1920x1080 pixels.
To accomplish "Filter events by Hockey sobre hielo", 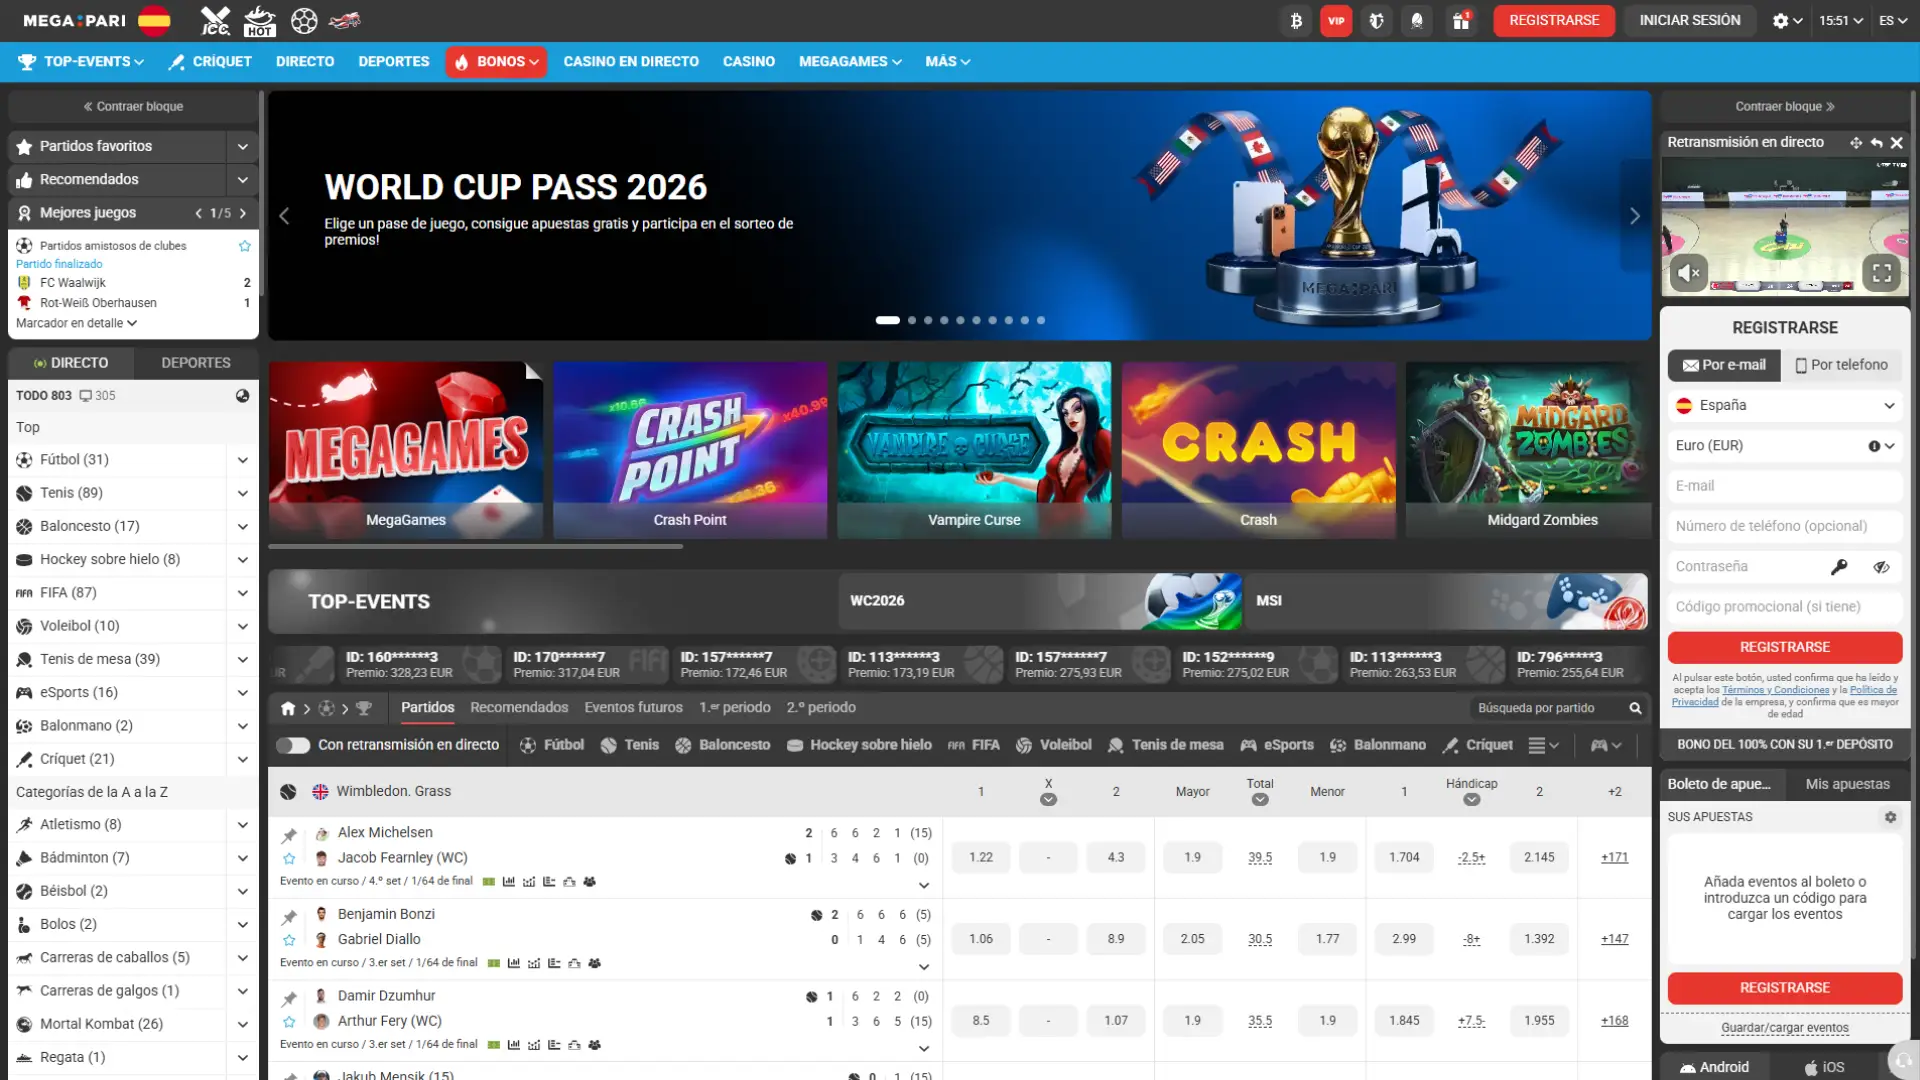I will [x=859, y=745].
